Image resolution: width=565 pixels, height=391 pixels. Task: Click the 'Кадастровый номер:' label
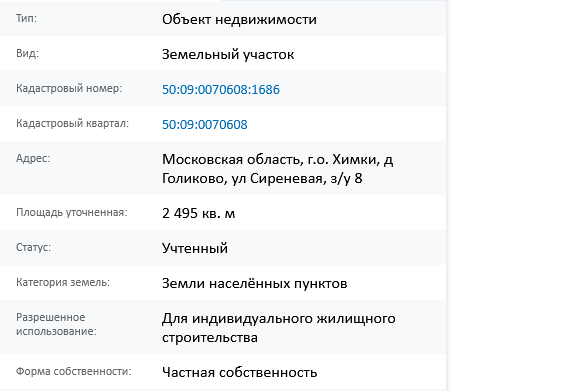pos(69,88)
